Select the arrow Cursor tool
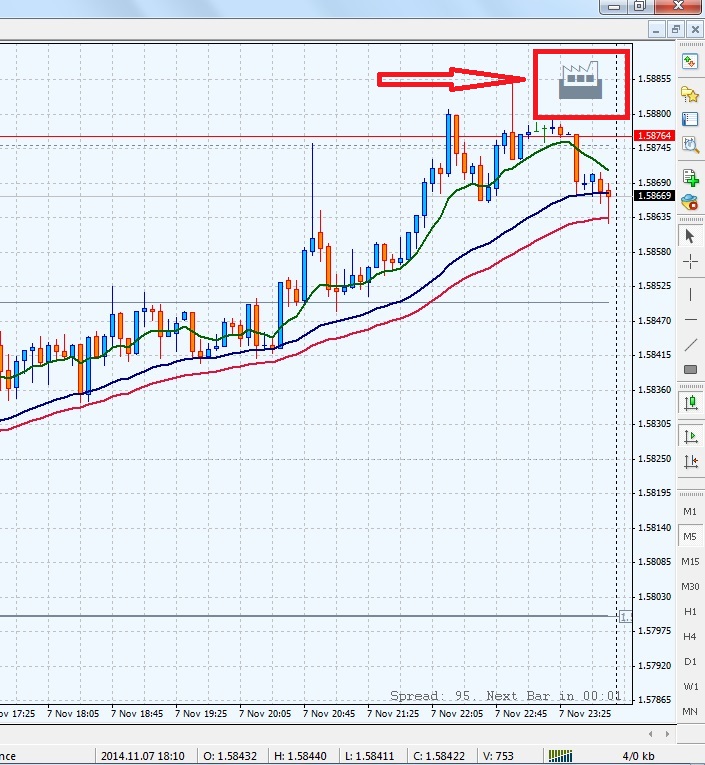The height and width of the screenshot is (765, 705). coord(690,236)
